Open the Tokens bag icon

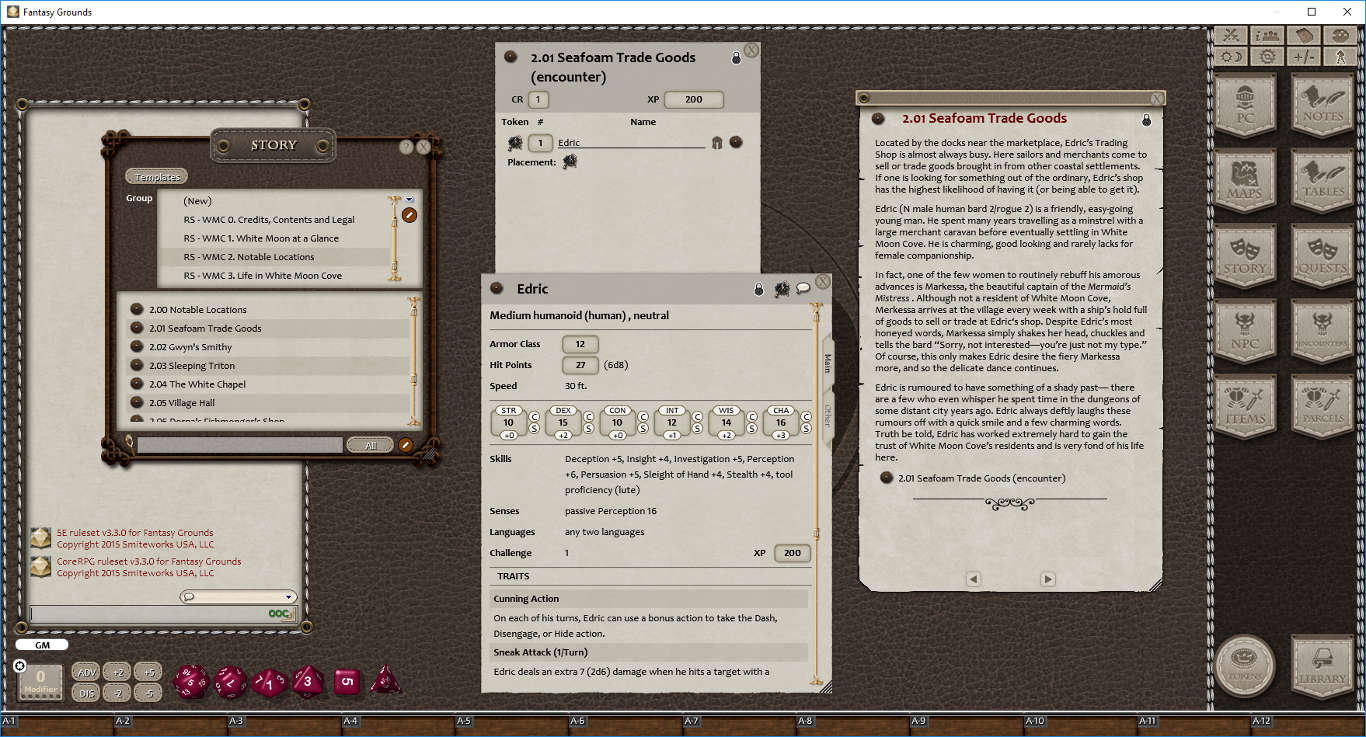[x=1243, y=667]
